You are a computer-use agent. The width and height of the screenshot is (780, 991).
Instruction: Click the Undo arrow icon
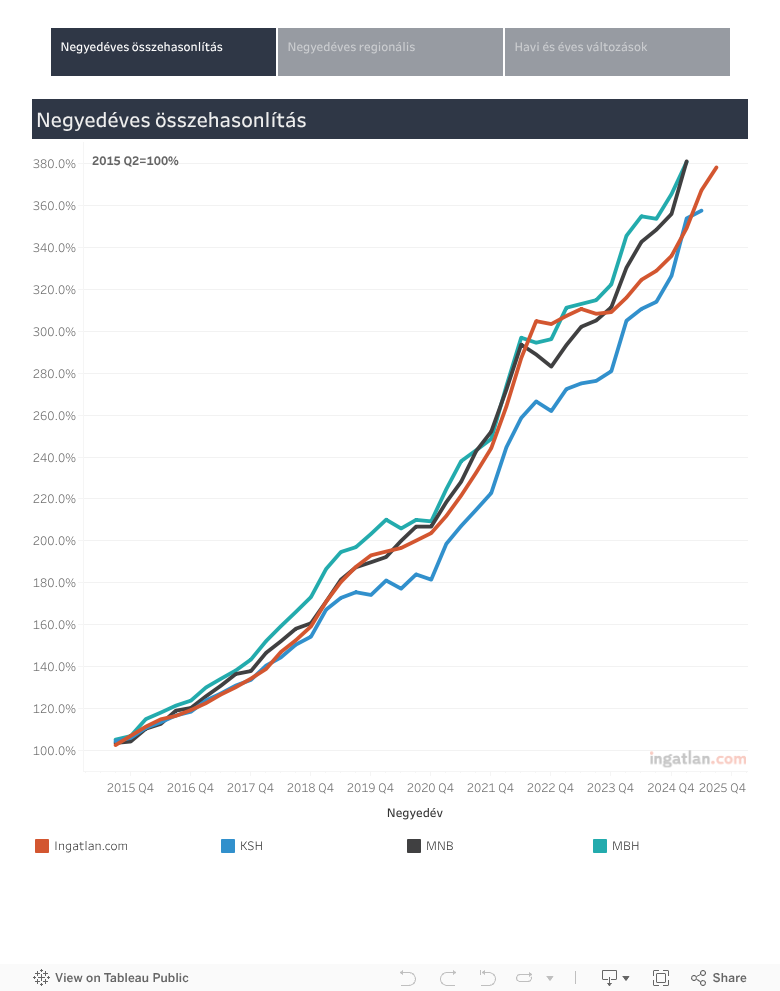pos(407,978)
